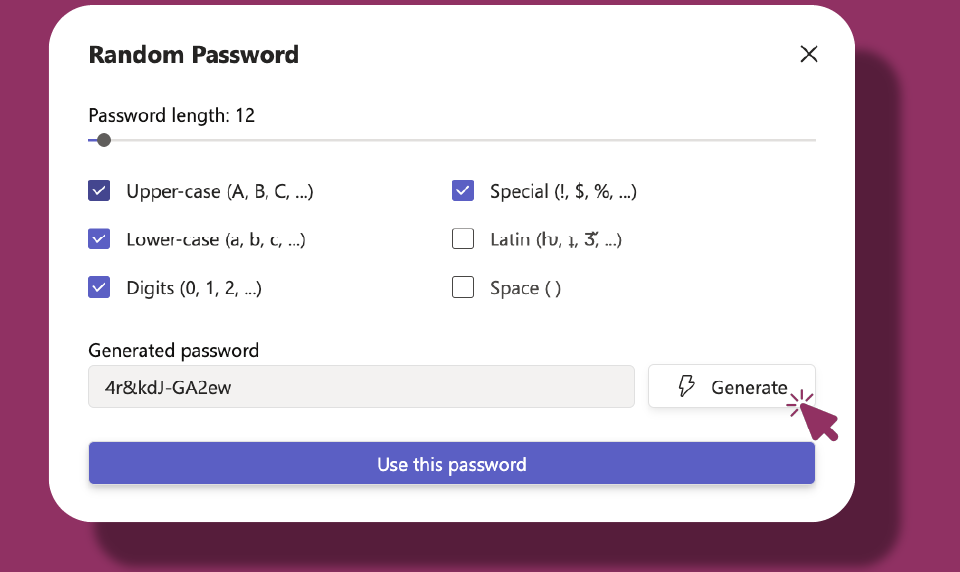Click the password length slider track

click(452, 140)
